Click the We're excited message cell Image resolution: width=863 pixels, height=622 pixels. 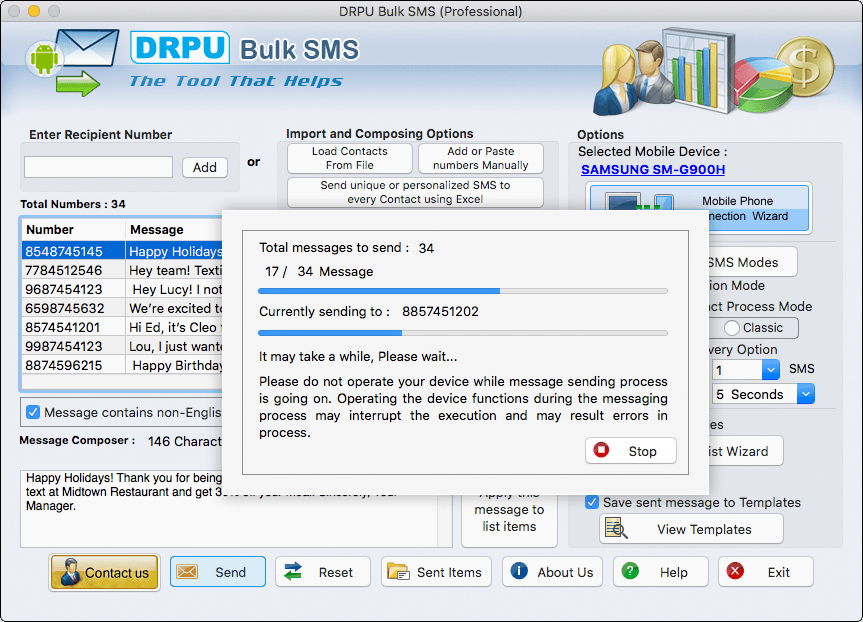point(174,308)
